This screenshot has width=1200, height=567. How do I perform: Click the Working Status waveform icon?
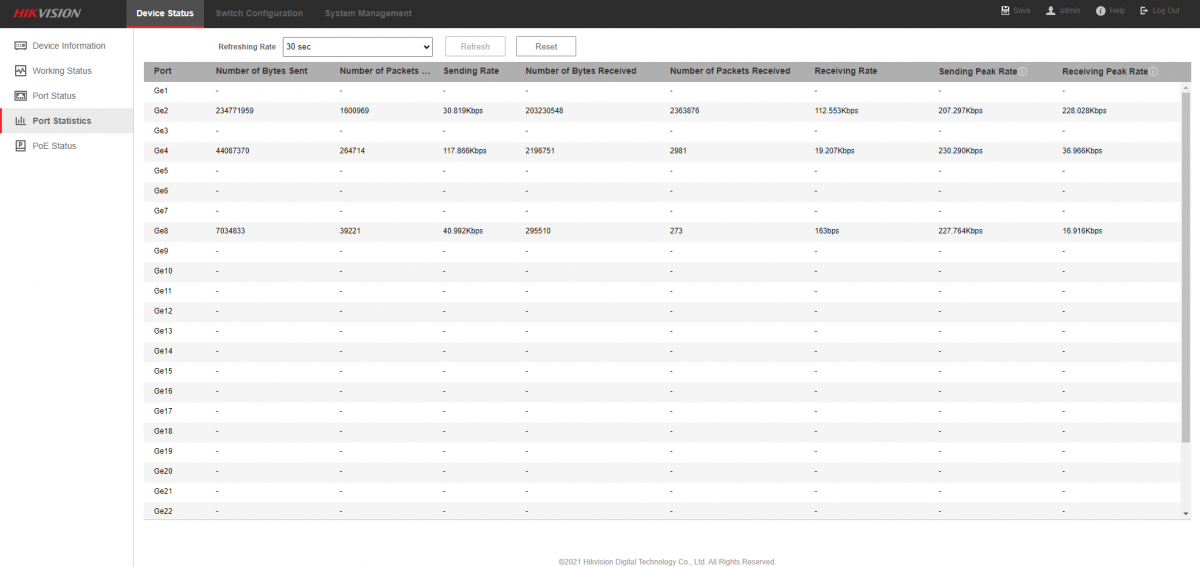coord(21,71)
